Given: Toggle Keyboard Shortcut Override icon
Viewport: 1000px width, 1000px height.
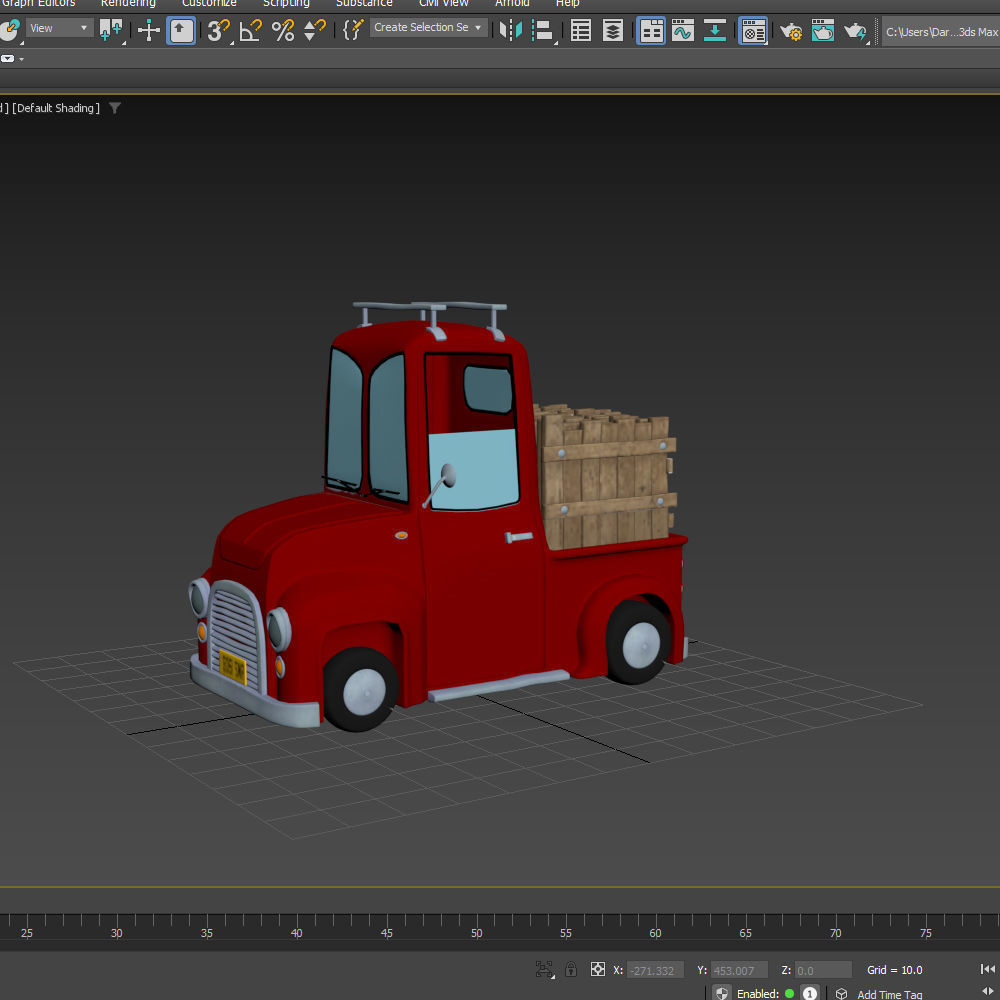Looking at the screenshot, I should tap(181, 31).
